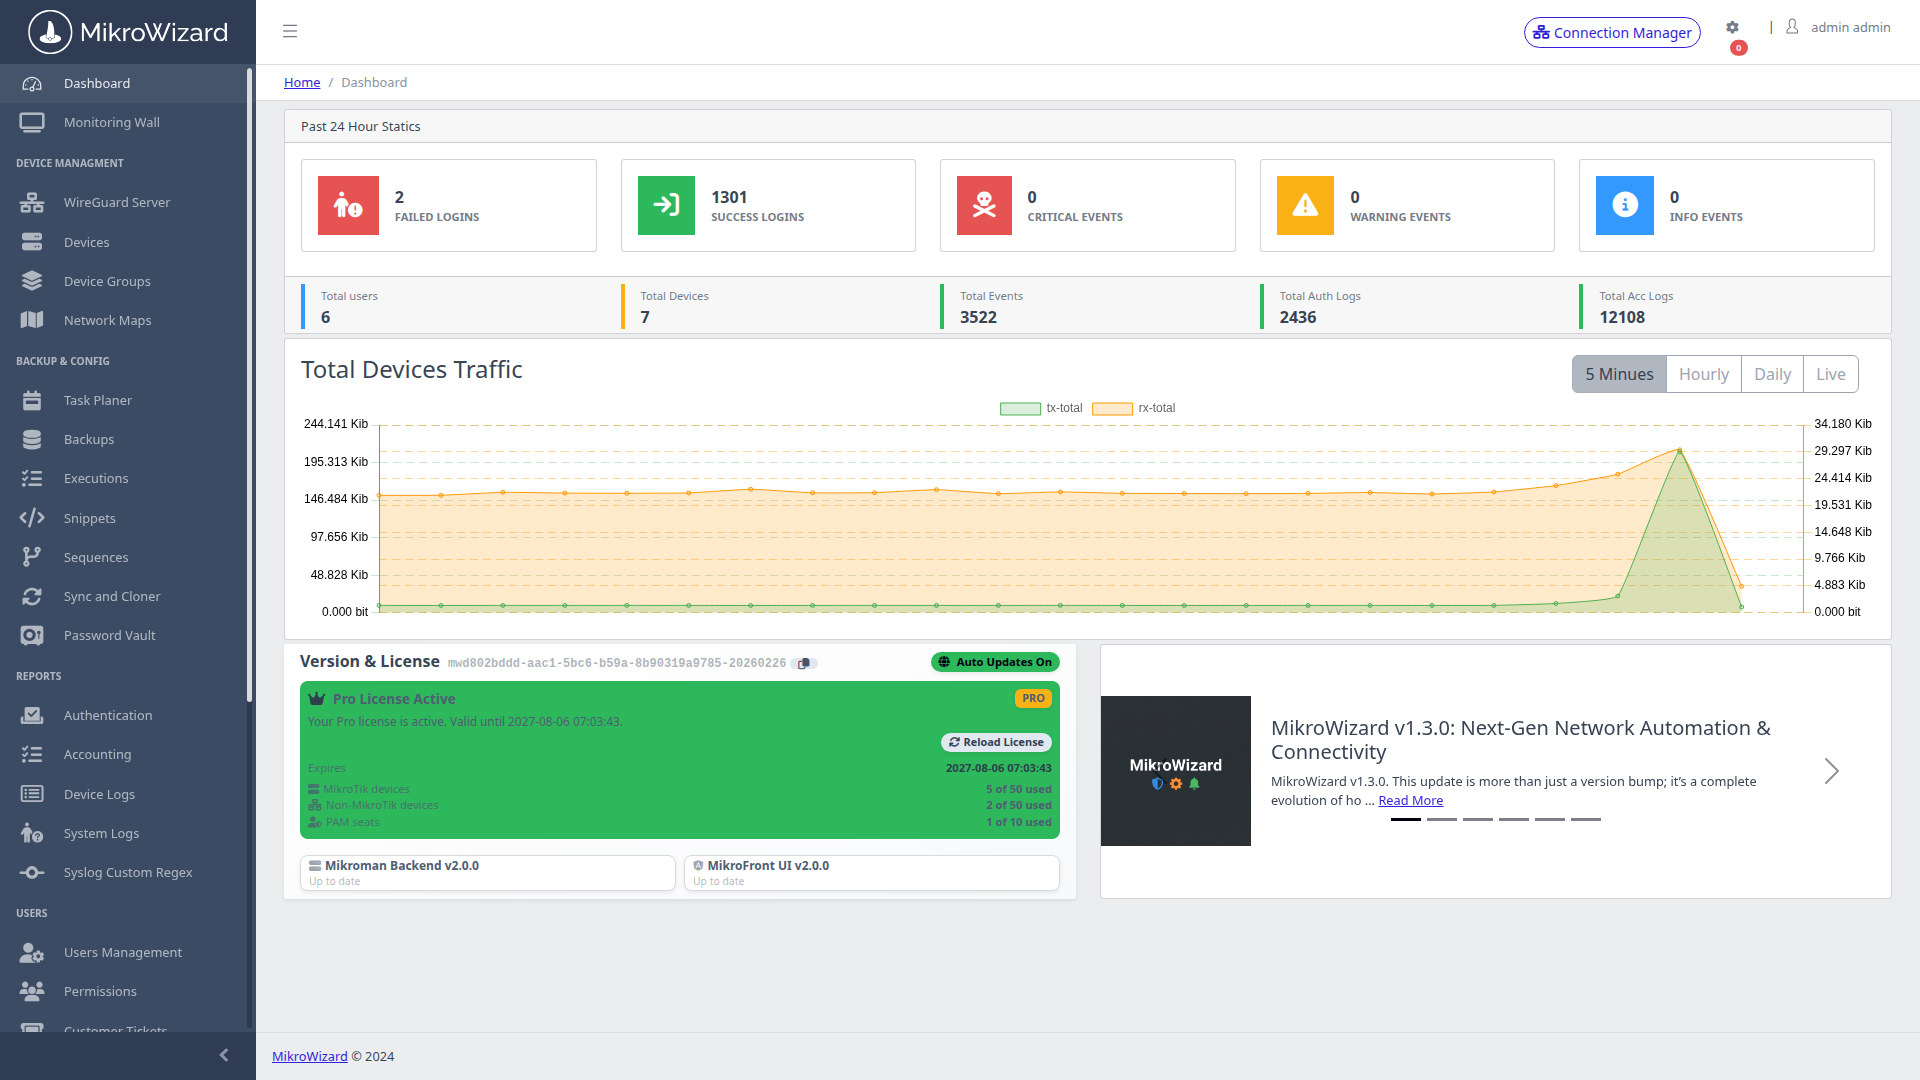Jump to last carousel slide indicator

tap(1586, 819)
